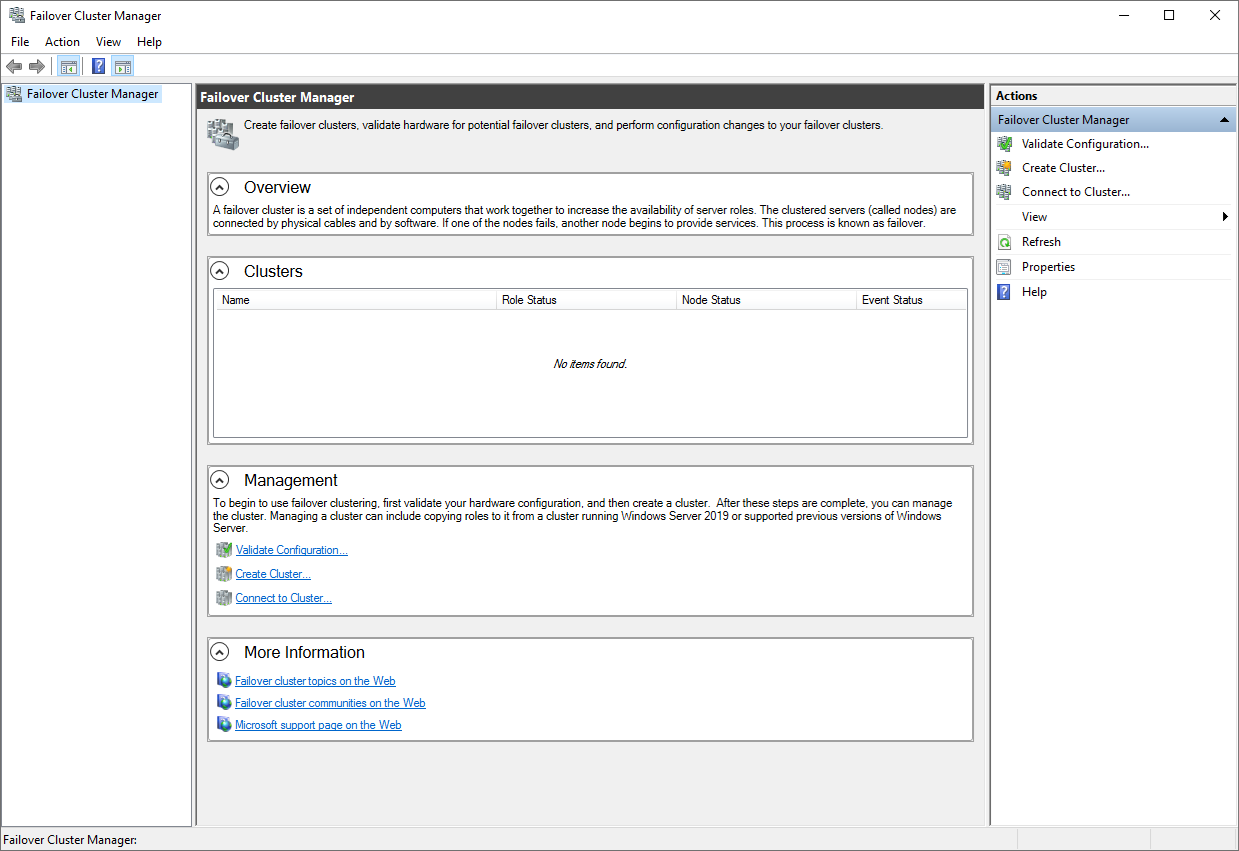Sort clusters by Event Status column

pos(911,300)
